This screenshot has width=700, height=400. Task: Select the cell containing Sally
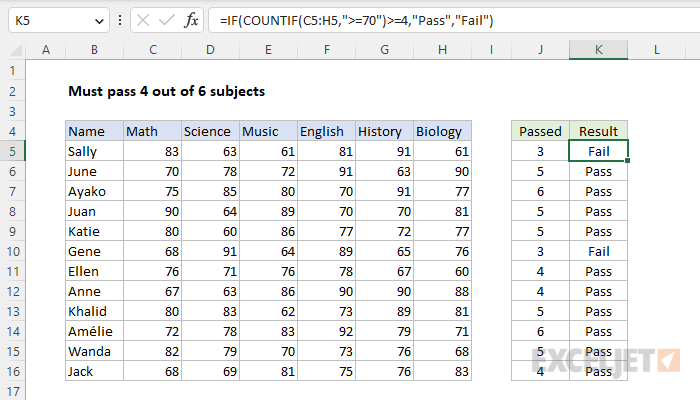94,151
